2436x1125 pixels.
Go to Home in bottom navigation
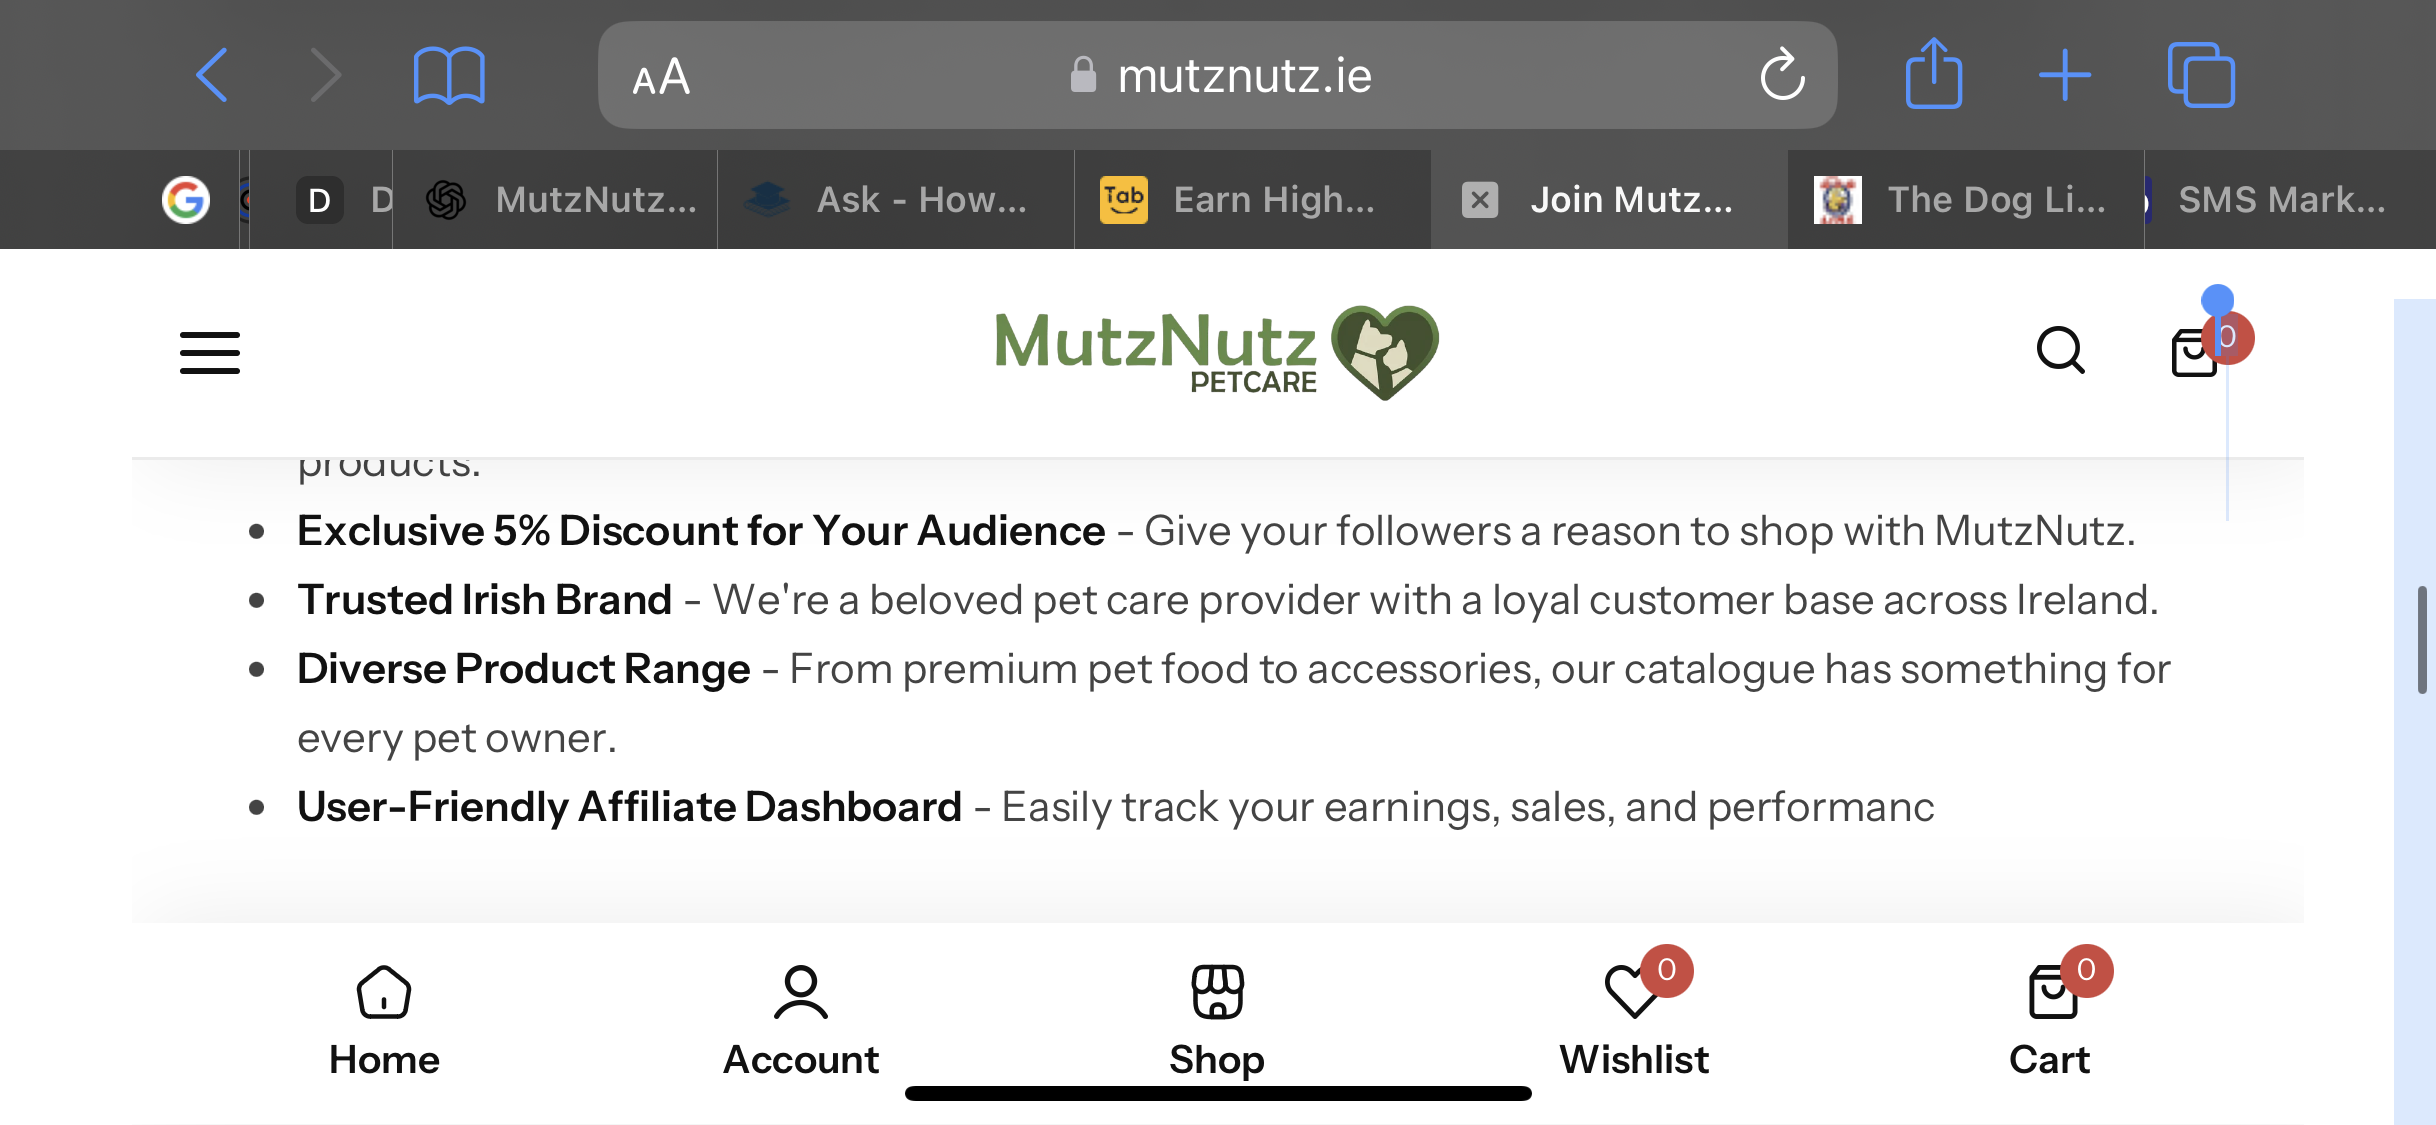(384, 1020)
